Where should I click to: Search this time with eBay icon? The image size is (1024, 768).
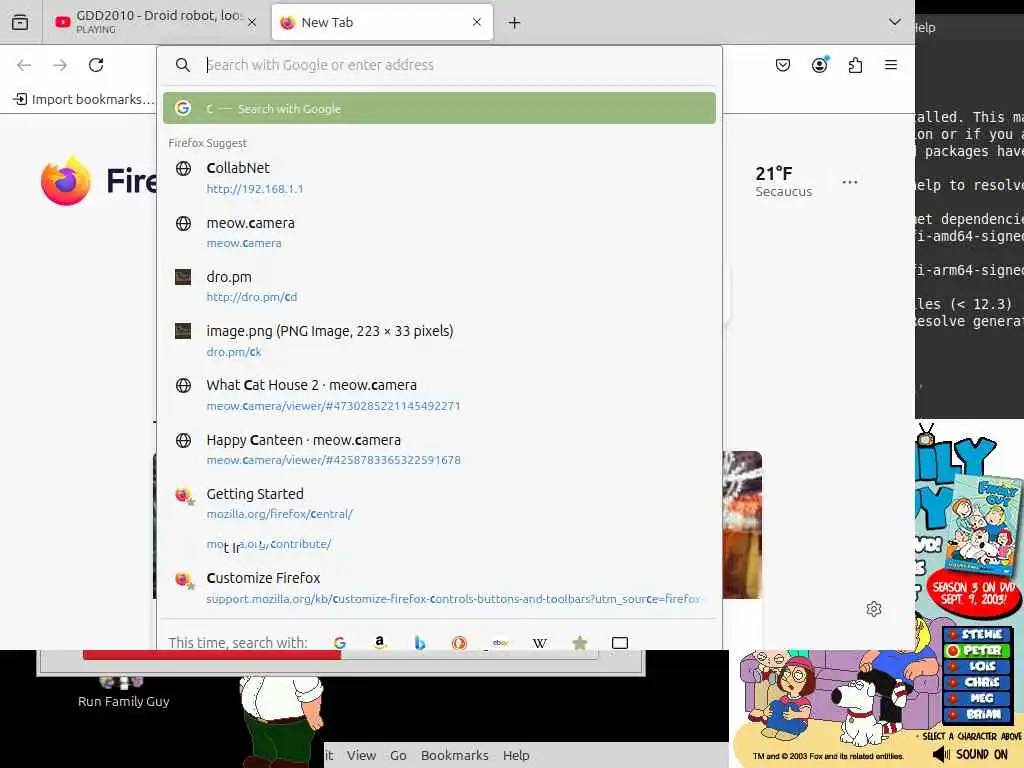[x=500, y=643]
